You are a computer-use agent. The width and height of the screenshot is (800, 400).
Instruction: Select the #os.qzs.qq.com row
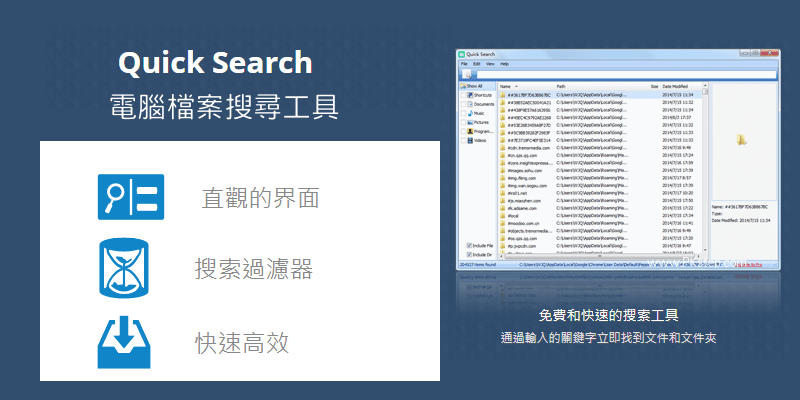pos(601,238)
